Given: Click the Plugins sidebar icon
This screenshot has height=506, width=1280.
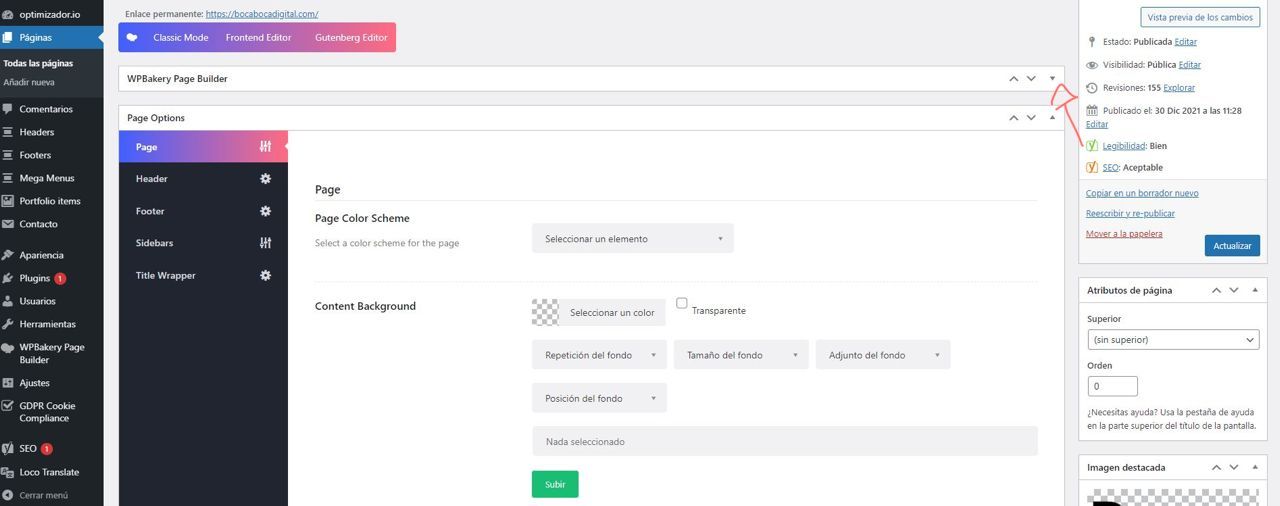Looking at the screenshot, I should tap(9, 278).
